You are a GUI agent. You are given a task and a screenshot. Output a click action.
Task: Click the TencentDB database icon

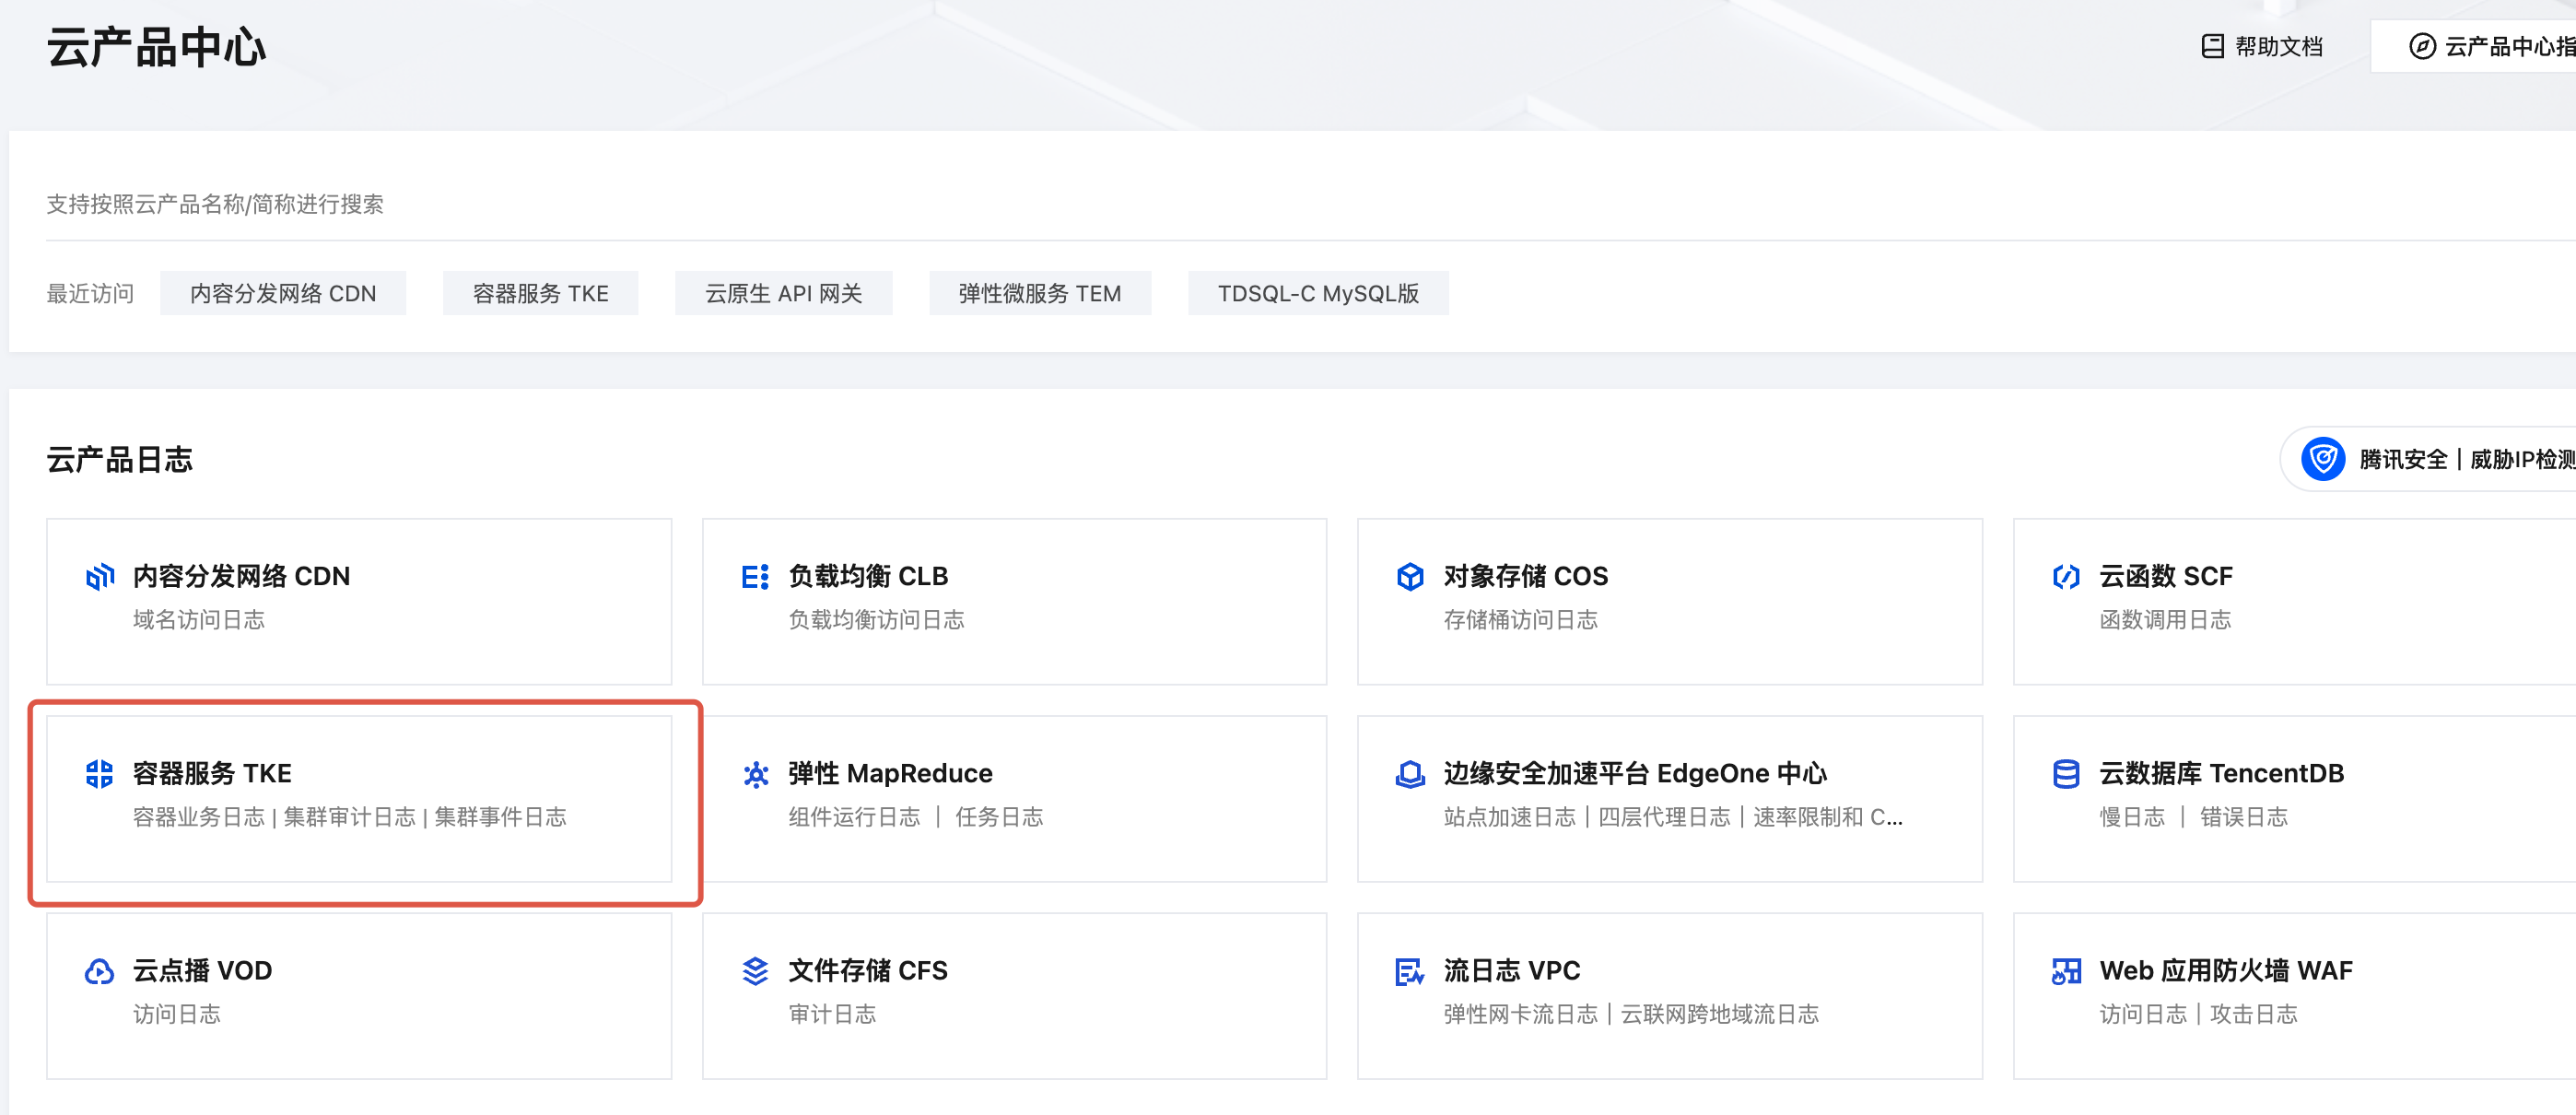tap(2066, 774)
